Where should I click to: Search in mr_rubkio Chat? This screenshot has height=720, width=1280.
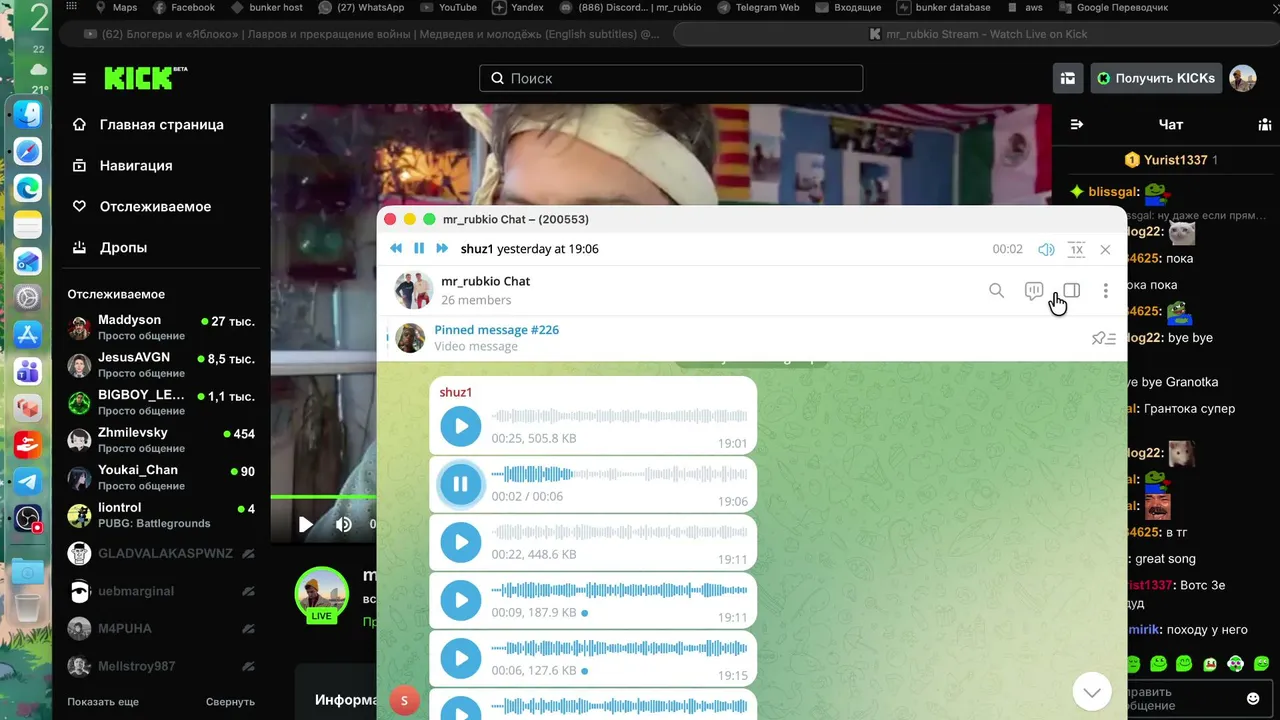click(x=996, y=290)
